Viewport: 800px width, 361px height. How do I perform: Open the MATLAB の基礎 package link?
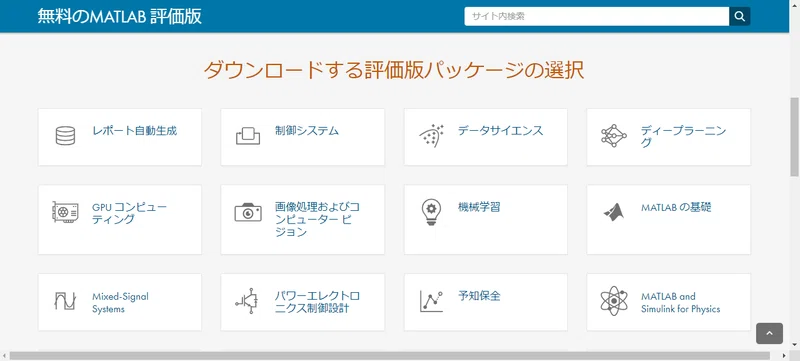(x=676, y=207)
